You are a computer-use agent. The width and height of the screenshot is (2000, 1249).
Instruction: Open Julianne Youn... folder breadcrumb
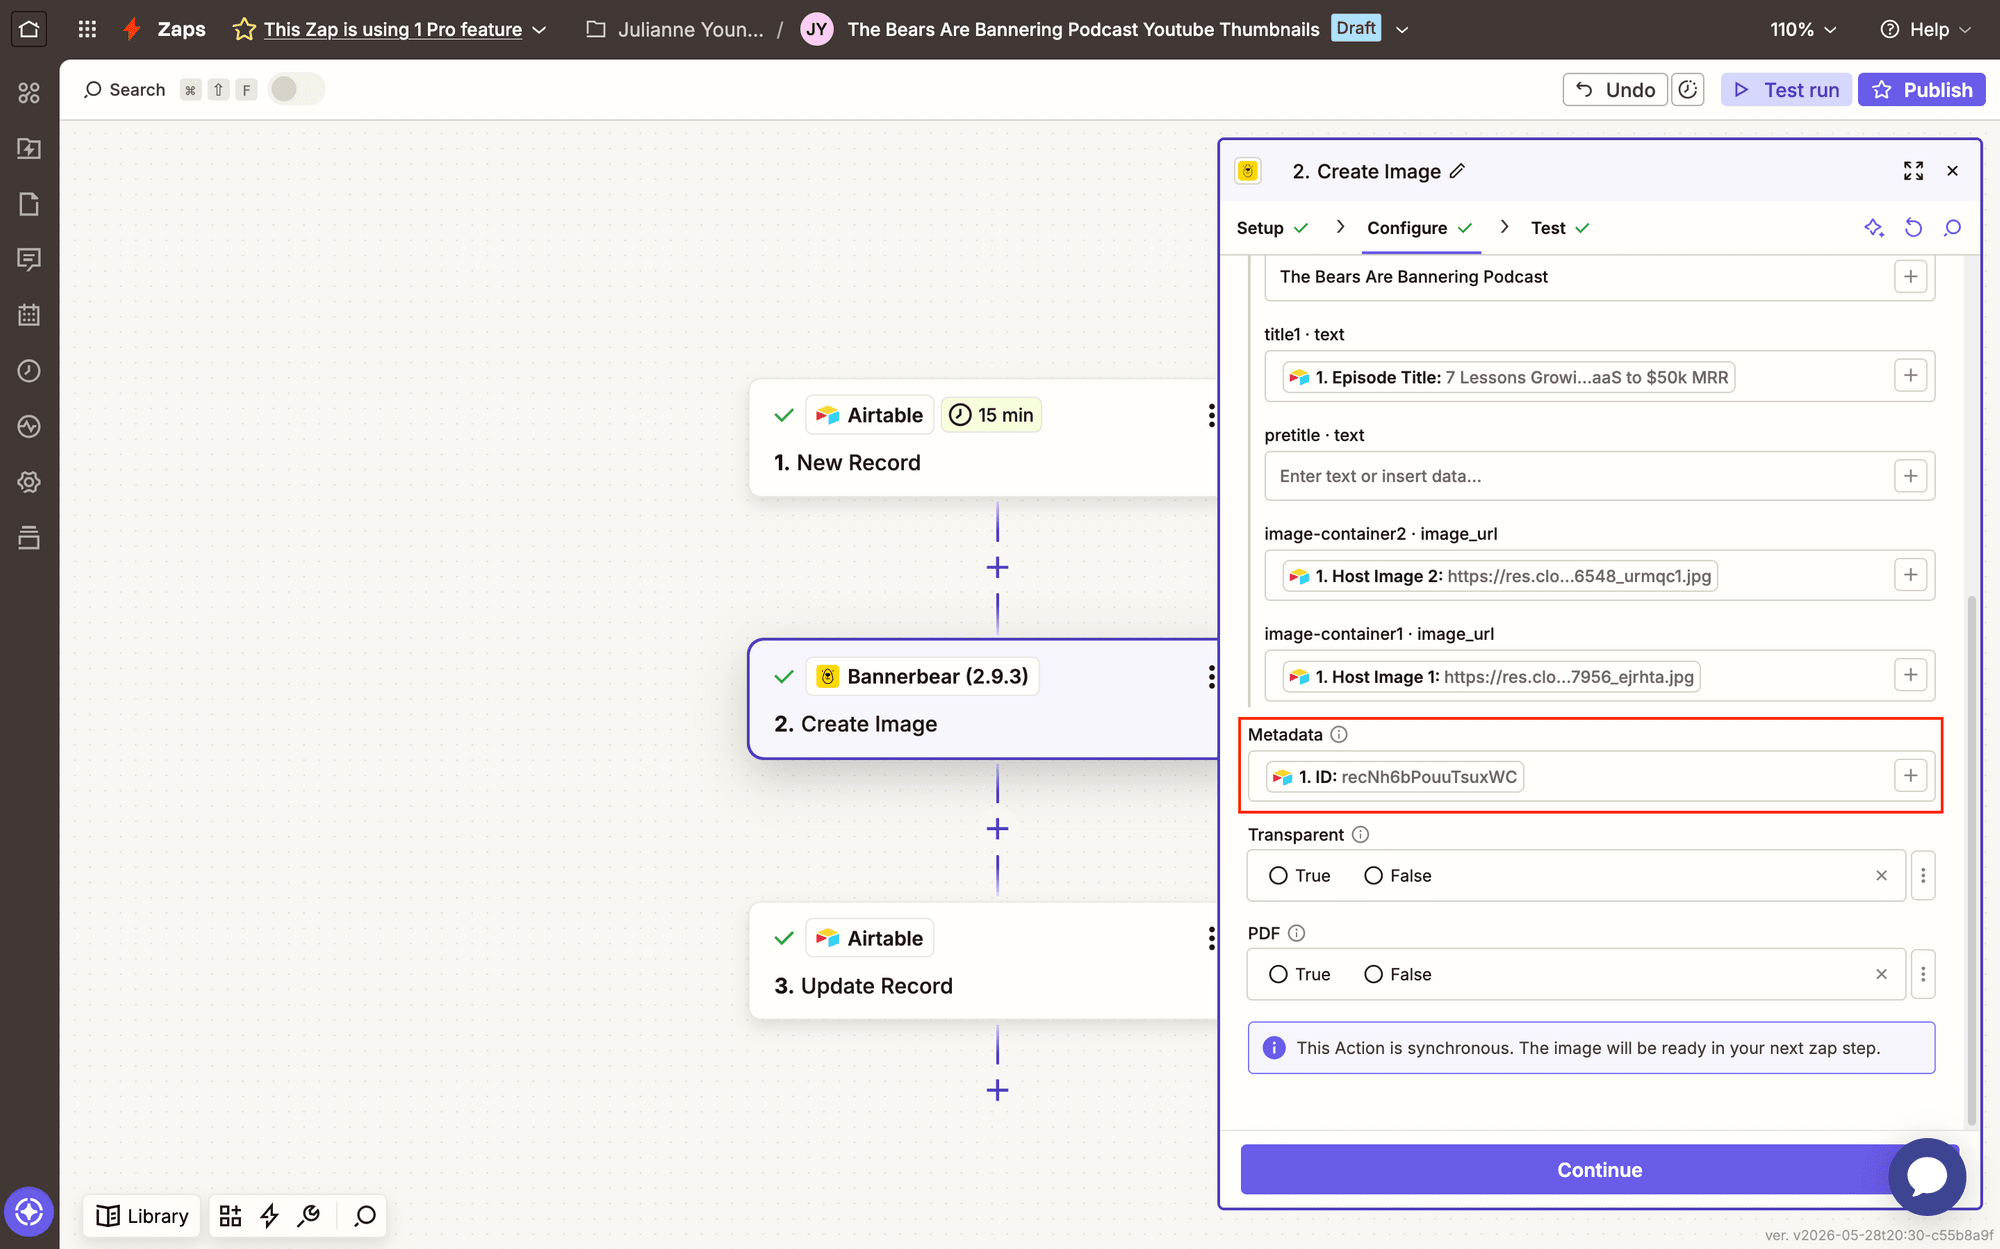coord(676,30)
